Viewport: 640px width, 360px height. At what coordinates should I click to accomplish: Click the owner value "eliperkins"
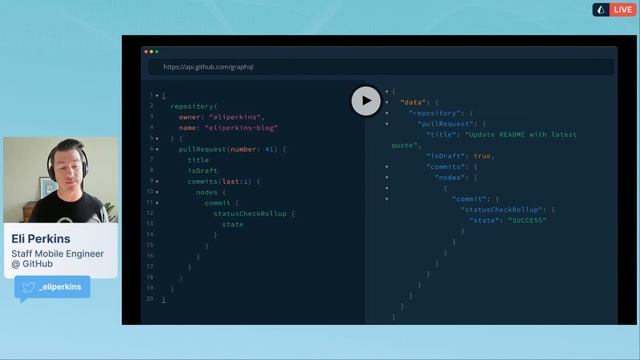tap(235, 117)
